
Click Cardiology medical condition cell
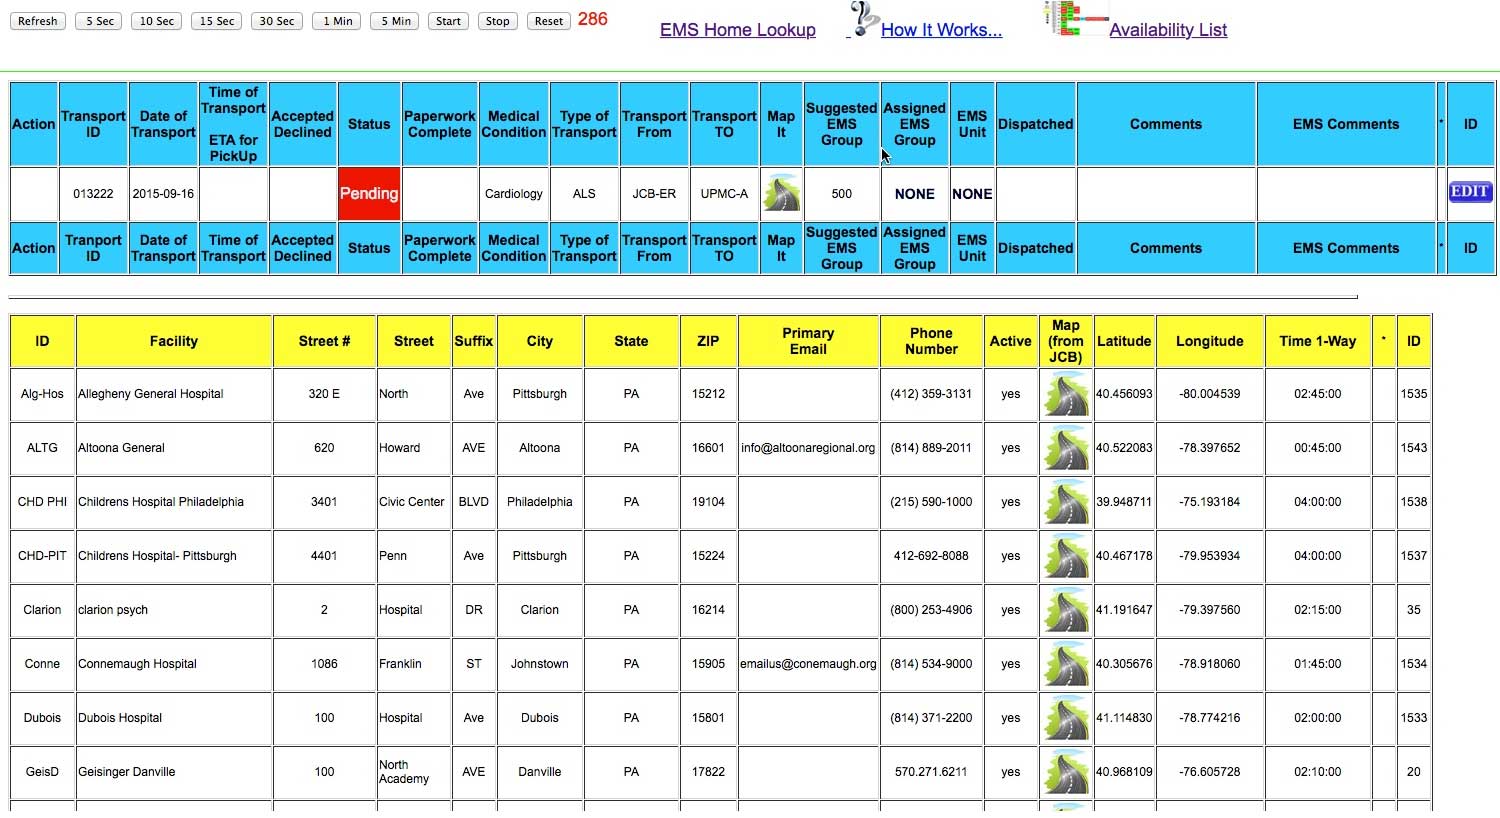point(514,194)
